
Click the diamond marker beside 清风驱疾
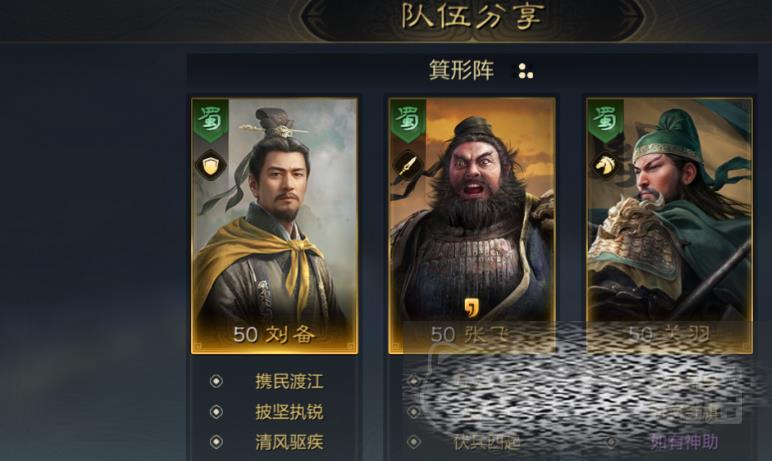pos(216,442)
